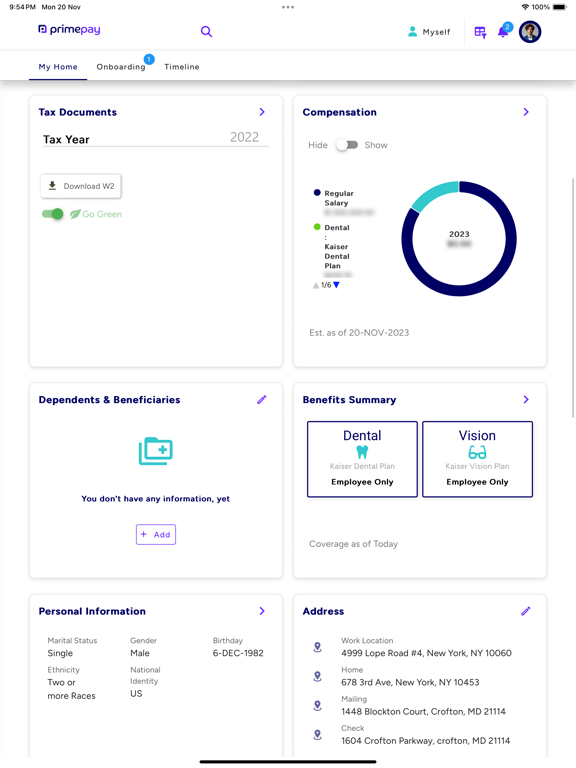
Task: Click the Regular Salary legend dot
Action: [x=317, y=192]
